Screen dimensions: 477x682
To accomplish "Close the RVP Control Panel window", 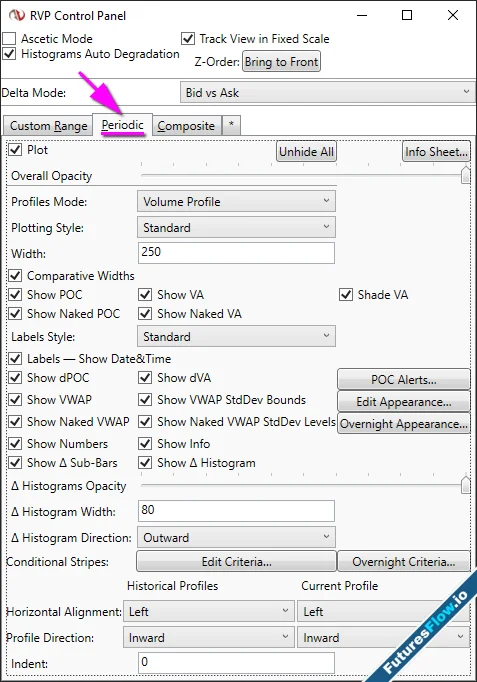I will pos(453,15).
